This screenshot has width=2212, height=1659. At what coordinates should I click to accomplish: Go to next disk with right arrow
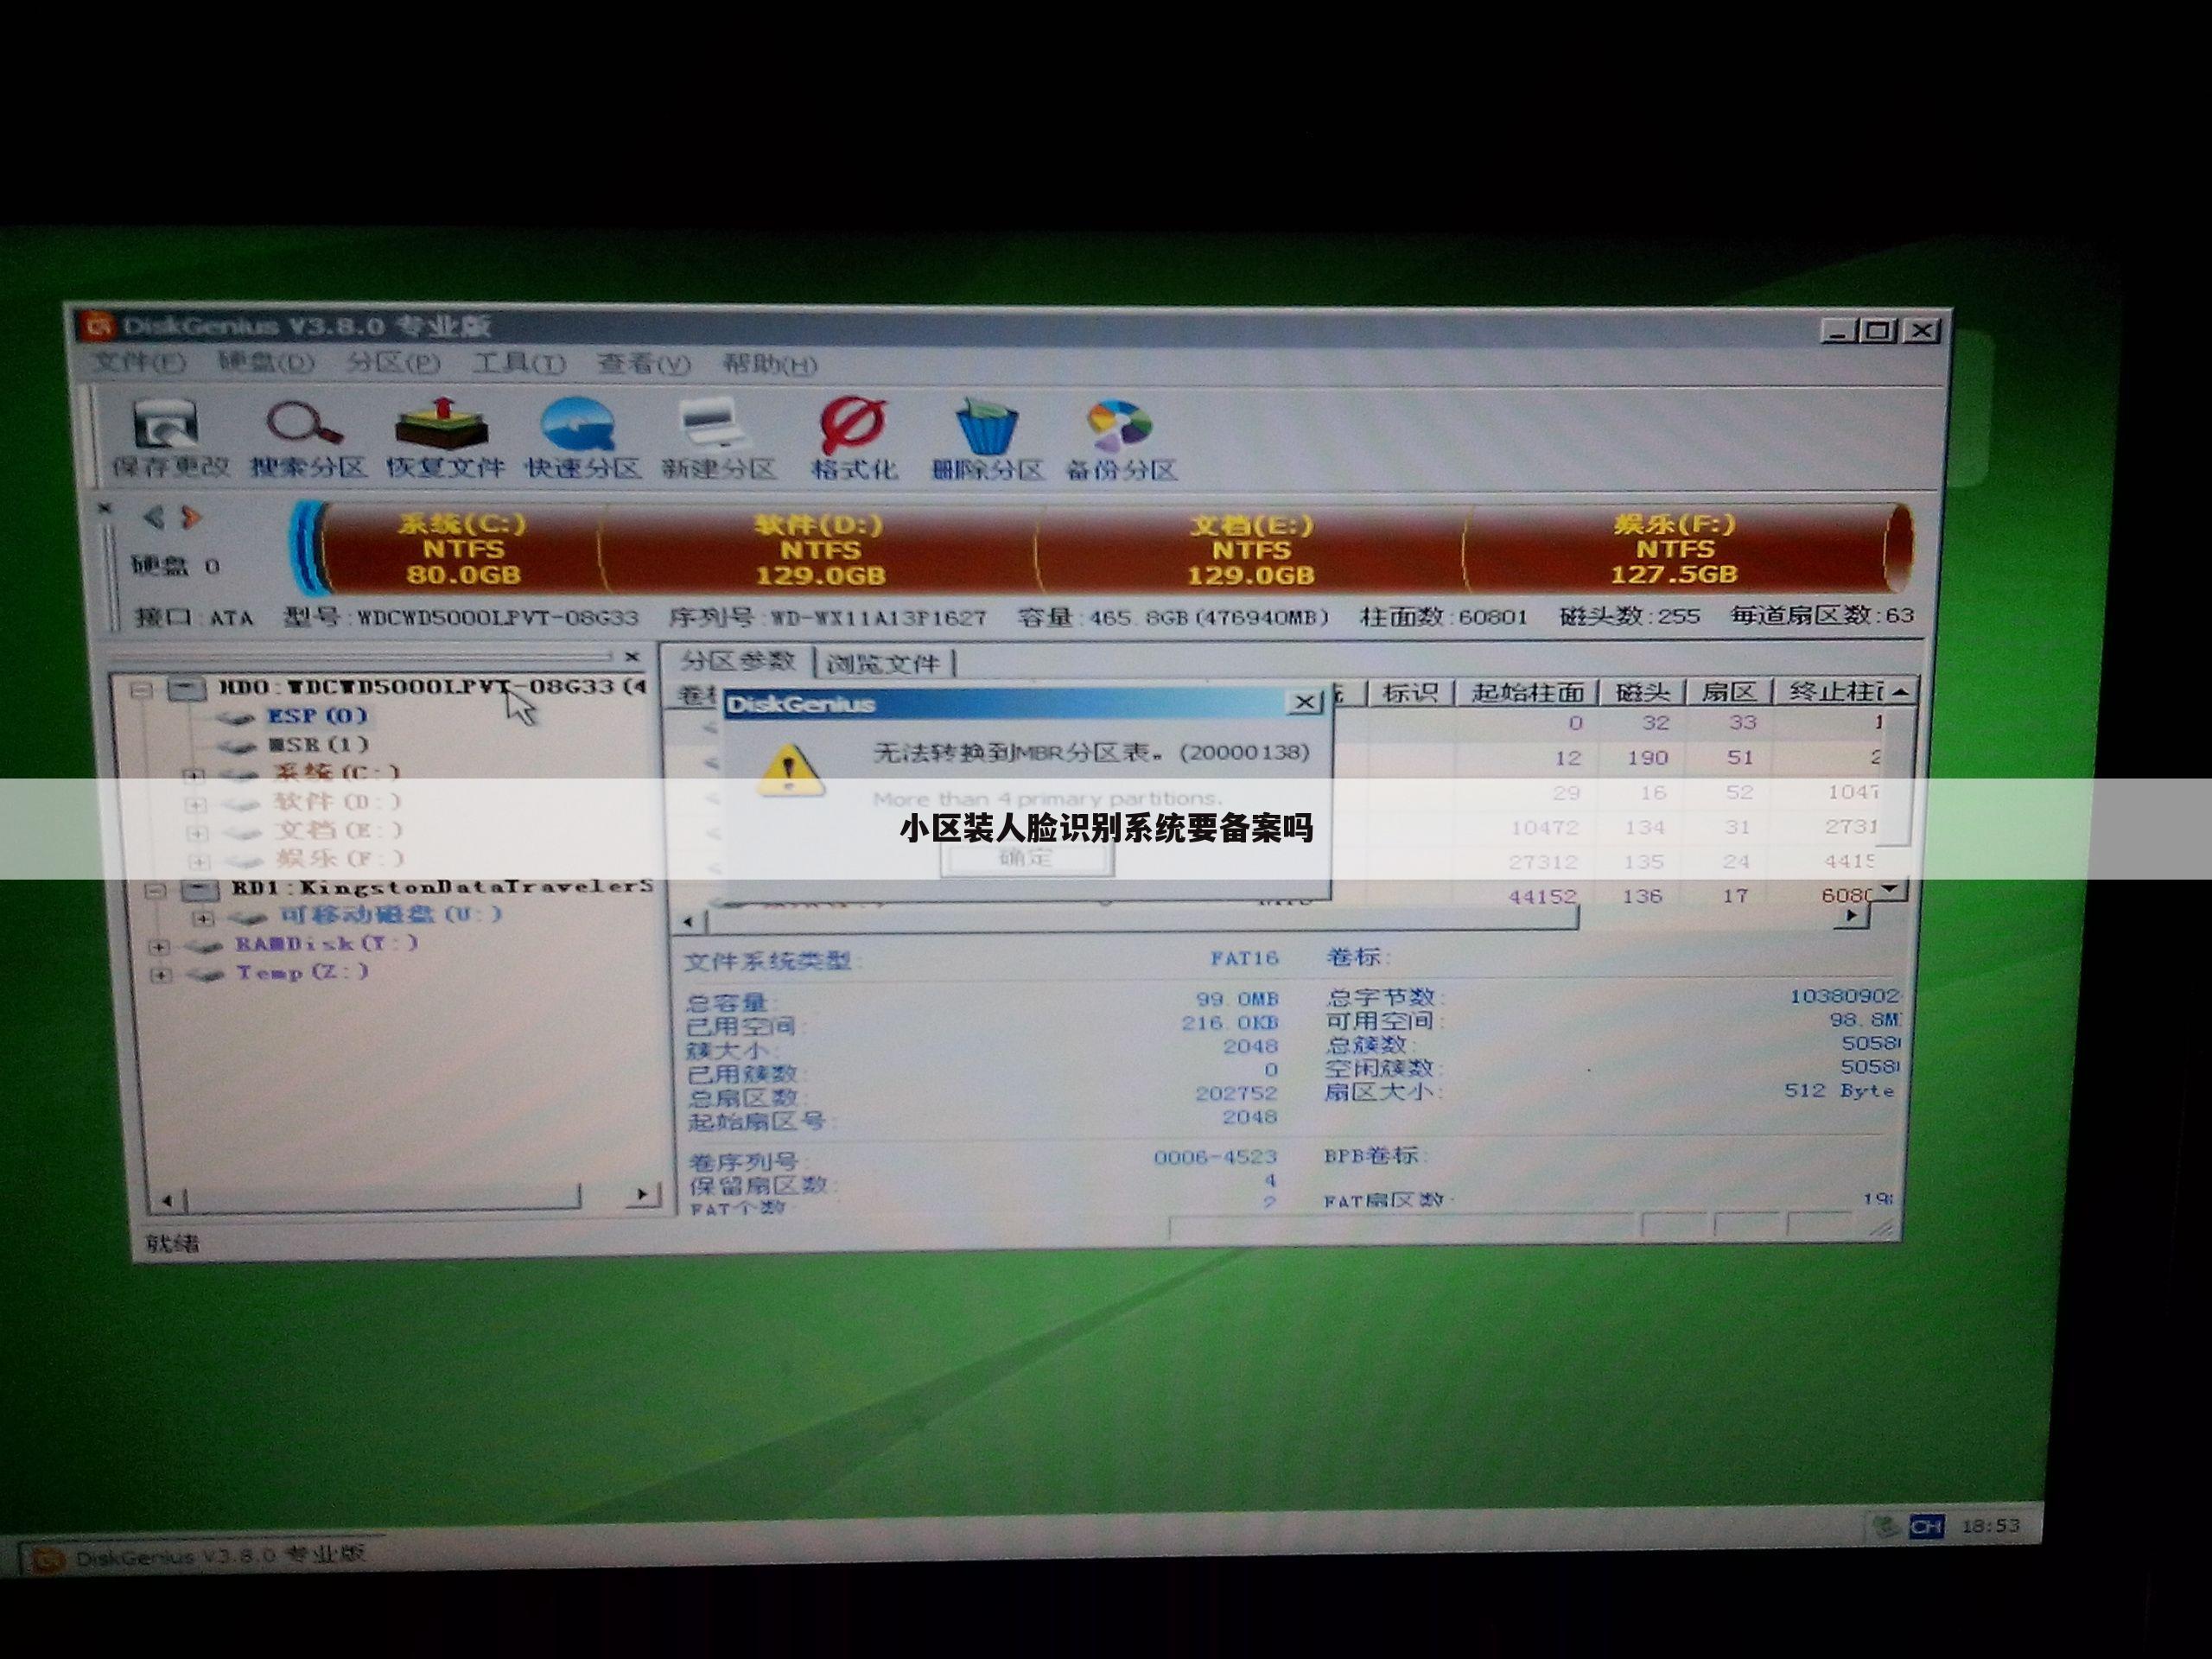190,517
